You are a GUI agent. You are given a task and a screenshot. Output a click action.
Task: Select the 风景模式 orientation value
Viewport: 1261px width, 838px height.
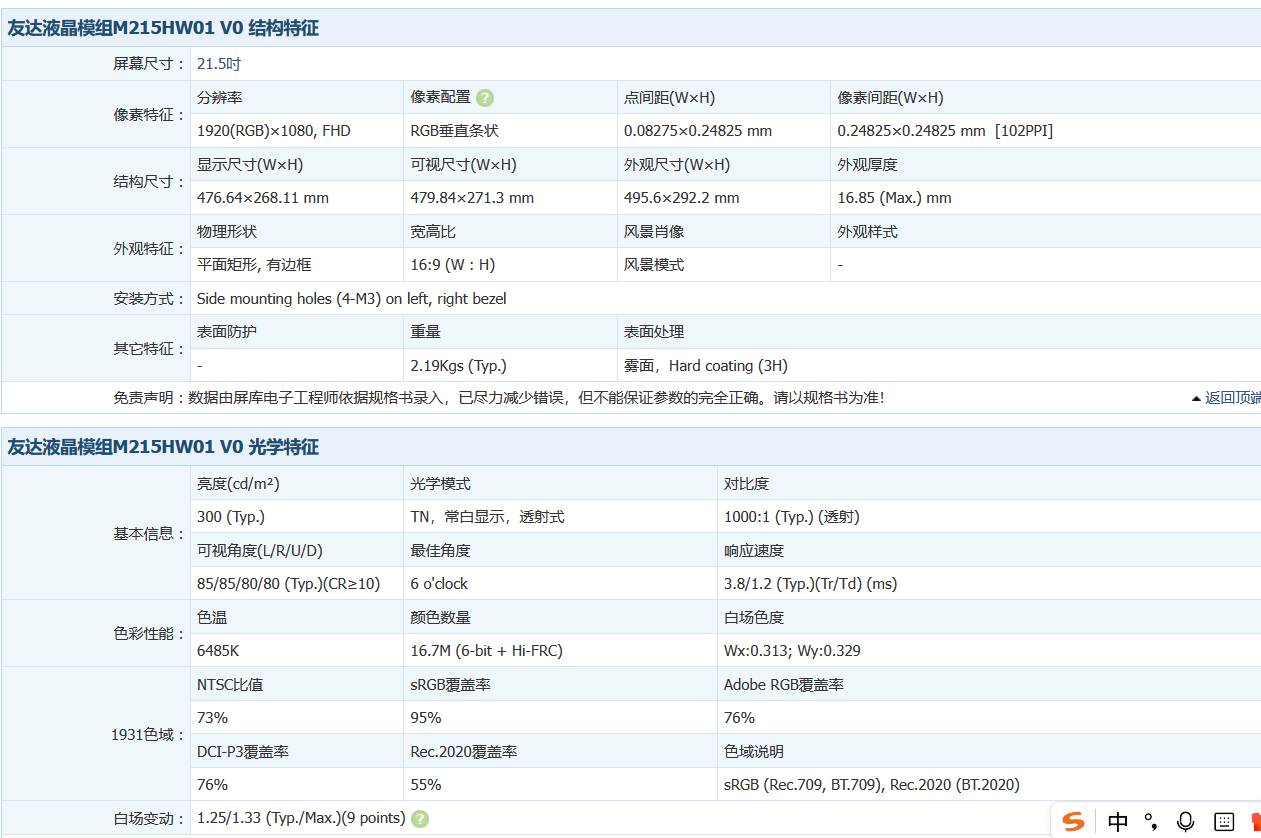[654, 265]
